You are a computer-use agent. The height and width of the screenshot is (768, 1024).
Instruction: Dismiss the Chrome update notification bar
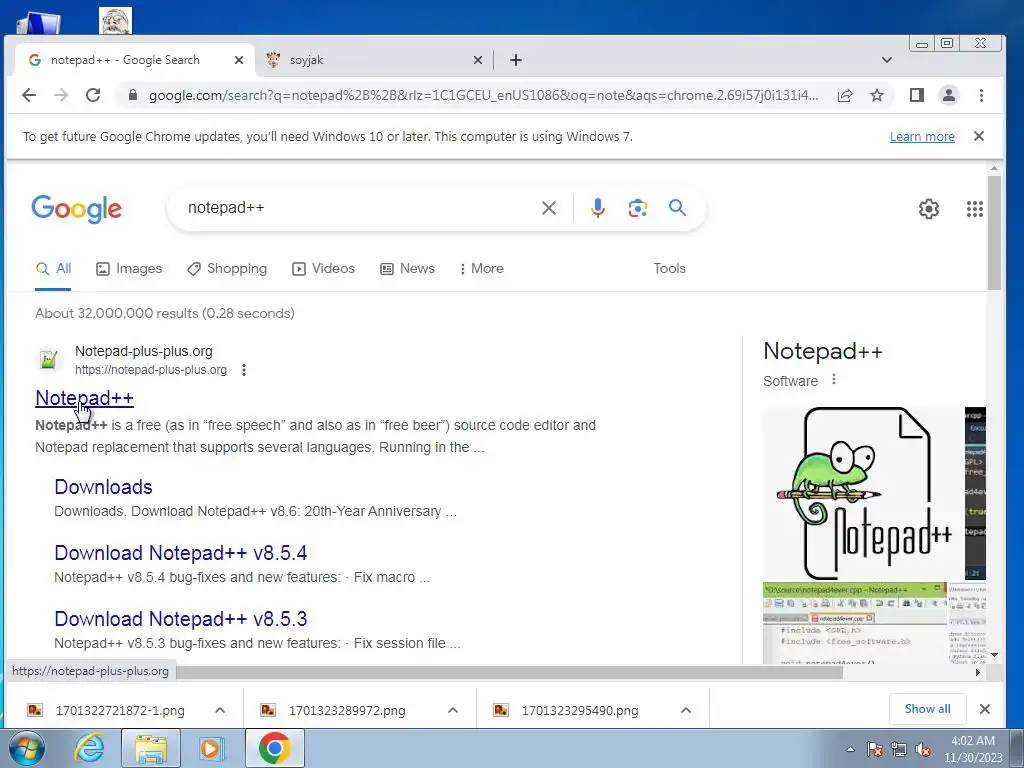point(978,136)
